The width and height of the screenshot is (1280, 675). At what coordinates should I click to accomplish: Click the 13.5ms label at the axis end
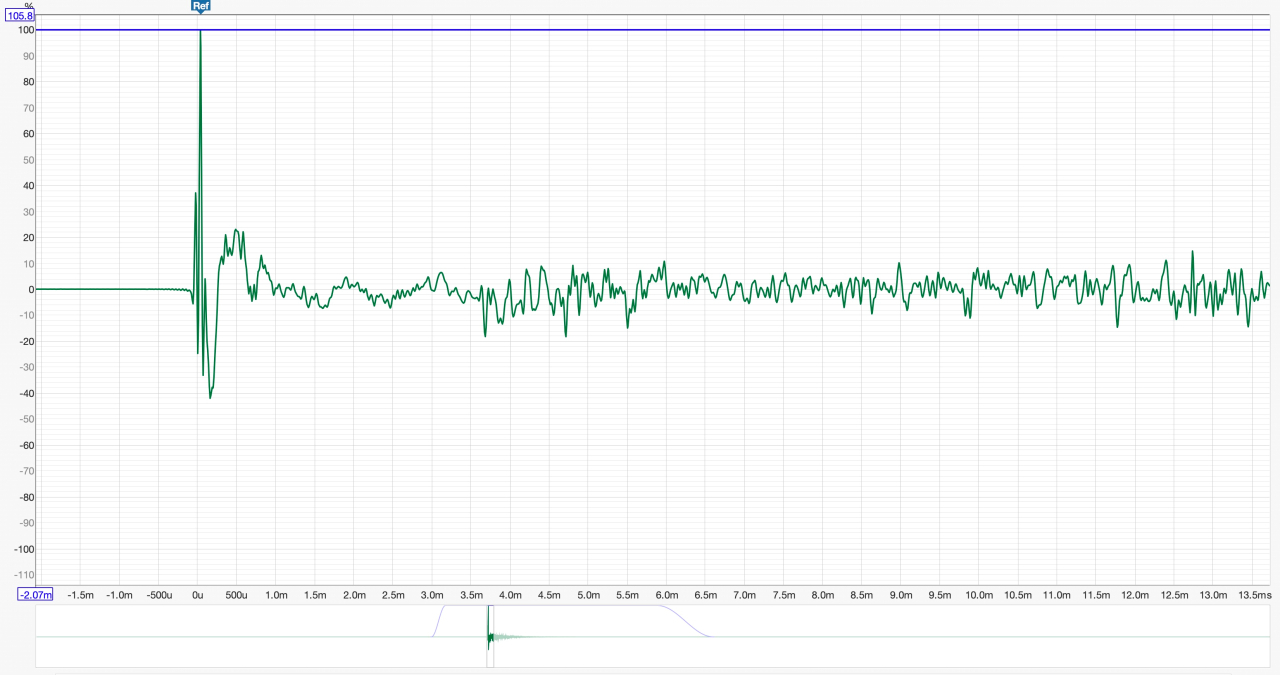[1255, 595]
